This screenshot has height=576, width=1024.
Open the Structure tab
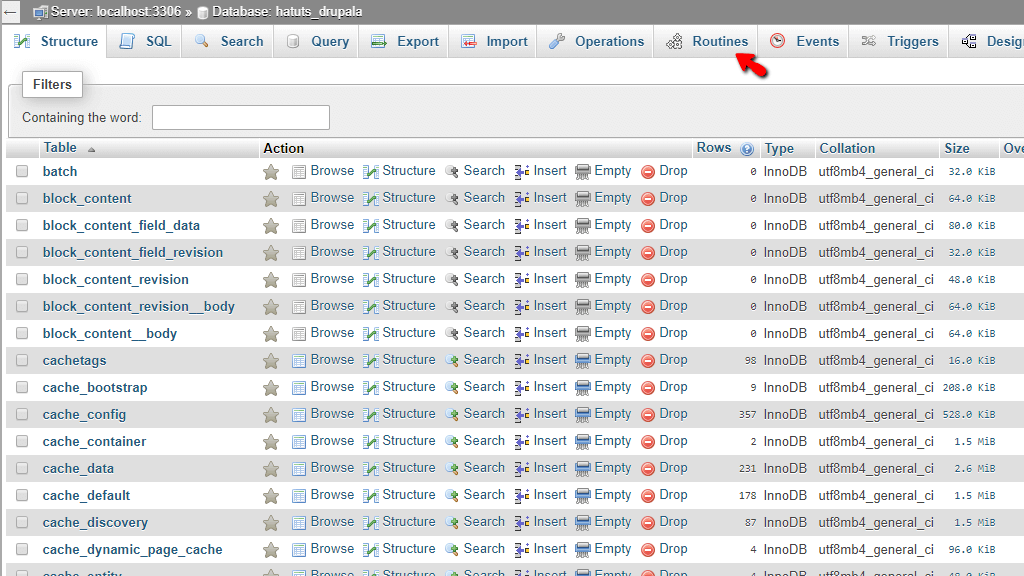point(56,41)
